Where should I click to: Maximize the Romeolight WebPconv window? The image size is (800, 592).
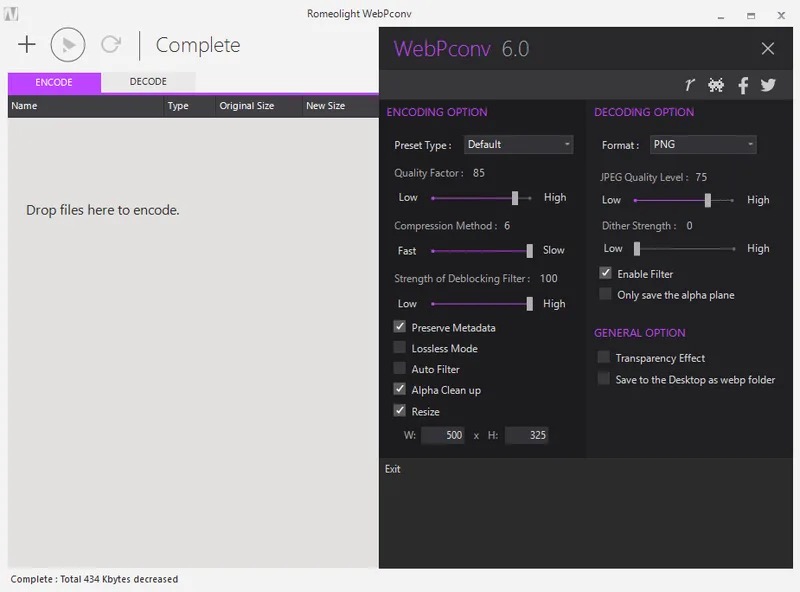(x=751, y=15)
